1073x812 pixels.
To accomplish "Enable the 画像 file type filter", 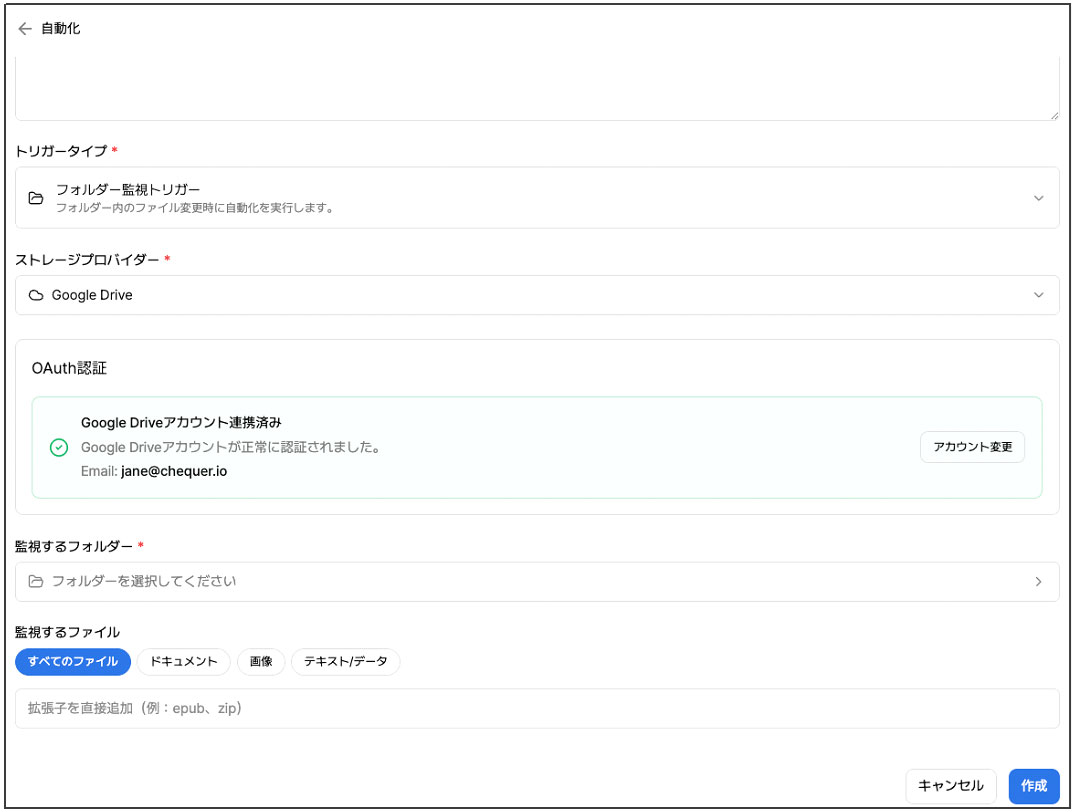I will [x=261, y=662].
